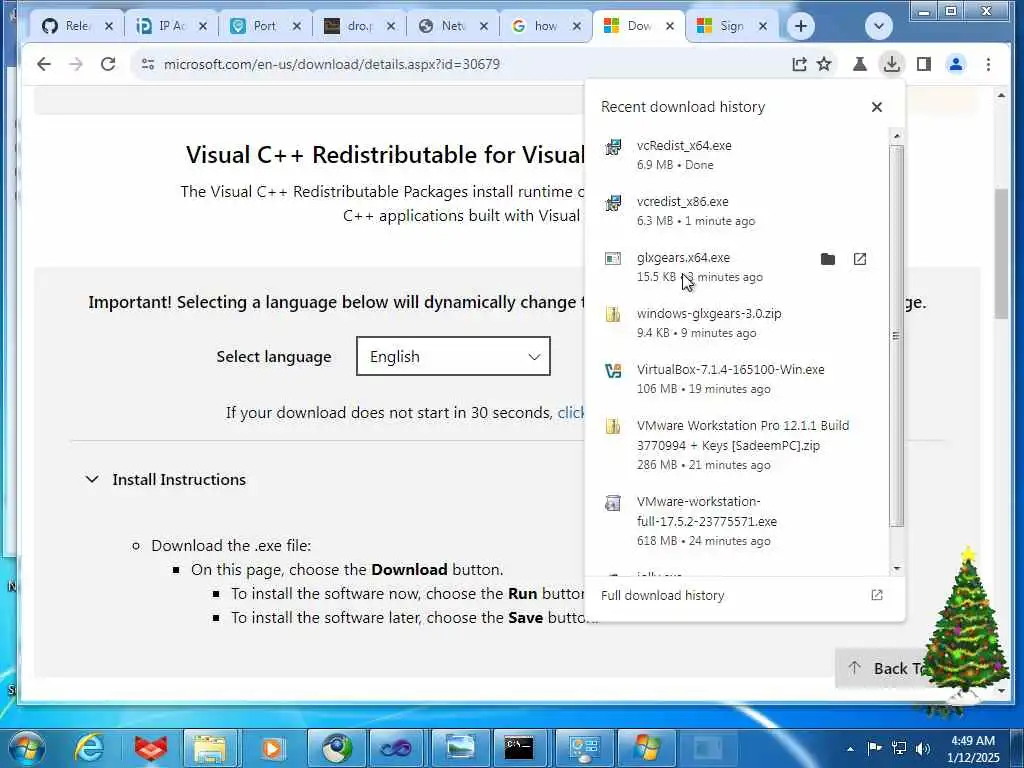1024x768 pixels.
Task: Open the Windows Start menu
Action: (x=26, y=747)
